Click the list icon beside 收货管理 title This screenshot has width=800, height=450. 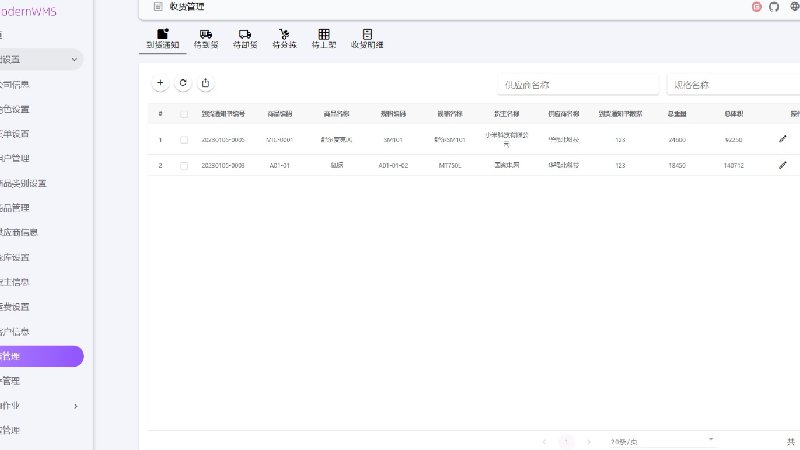pyautogui.click(x=158, y=7)
